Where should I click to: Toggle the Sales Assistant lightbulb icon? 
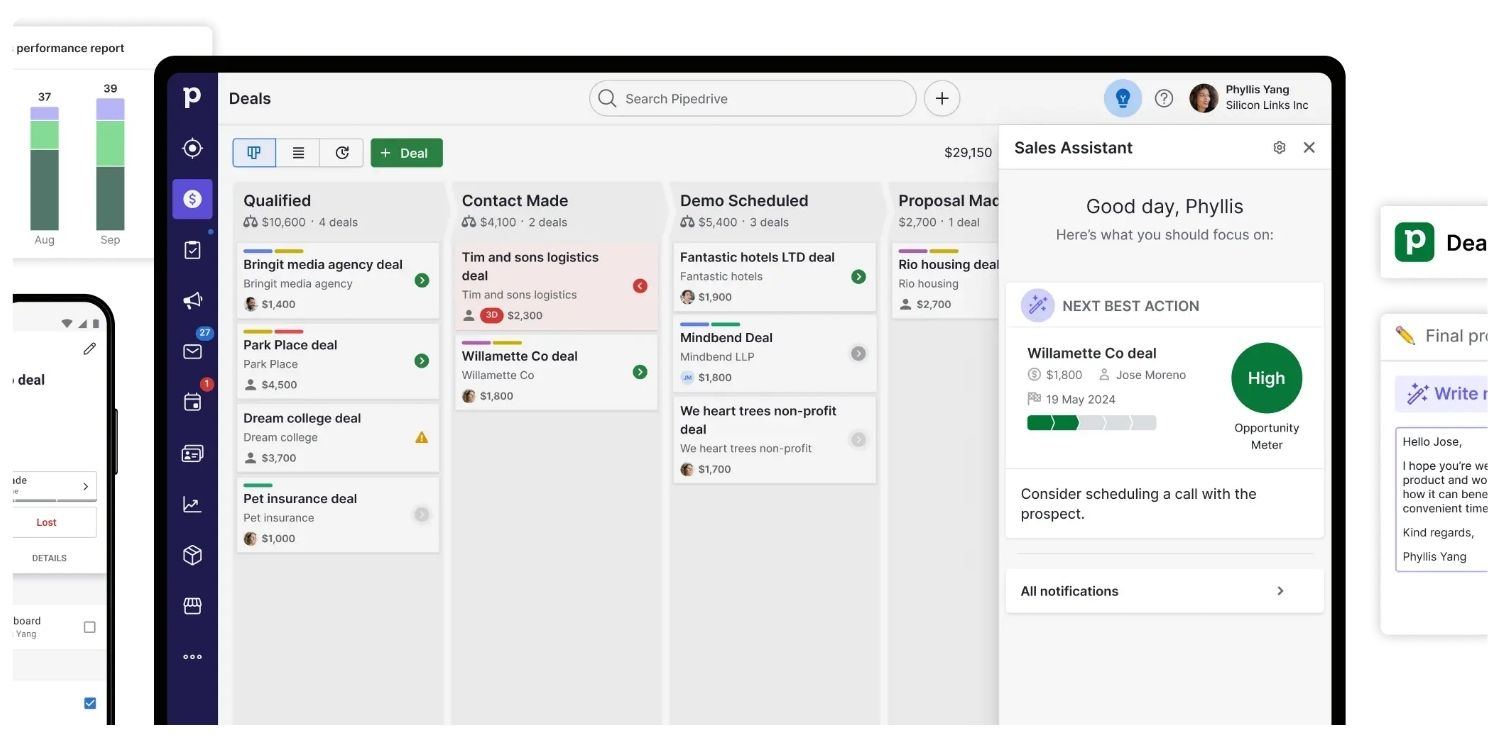[x=1122, y=98]
